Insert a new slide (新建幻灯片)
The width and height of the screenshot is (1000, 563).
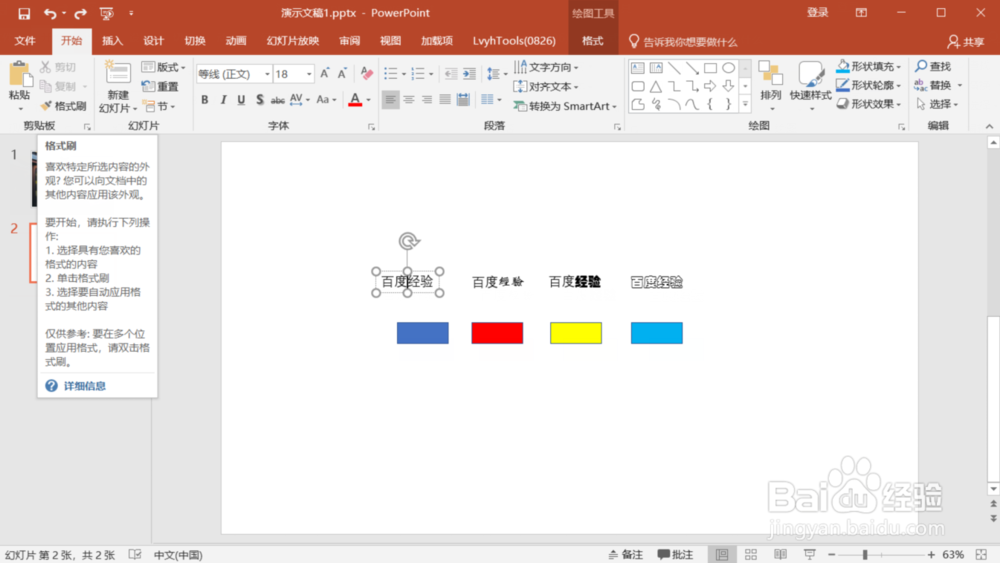pyautogui.click(x=118, y=87)
